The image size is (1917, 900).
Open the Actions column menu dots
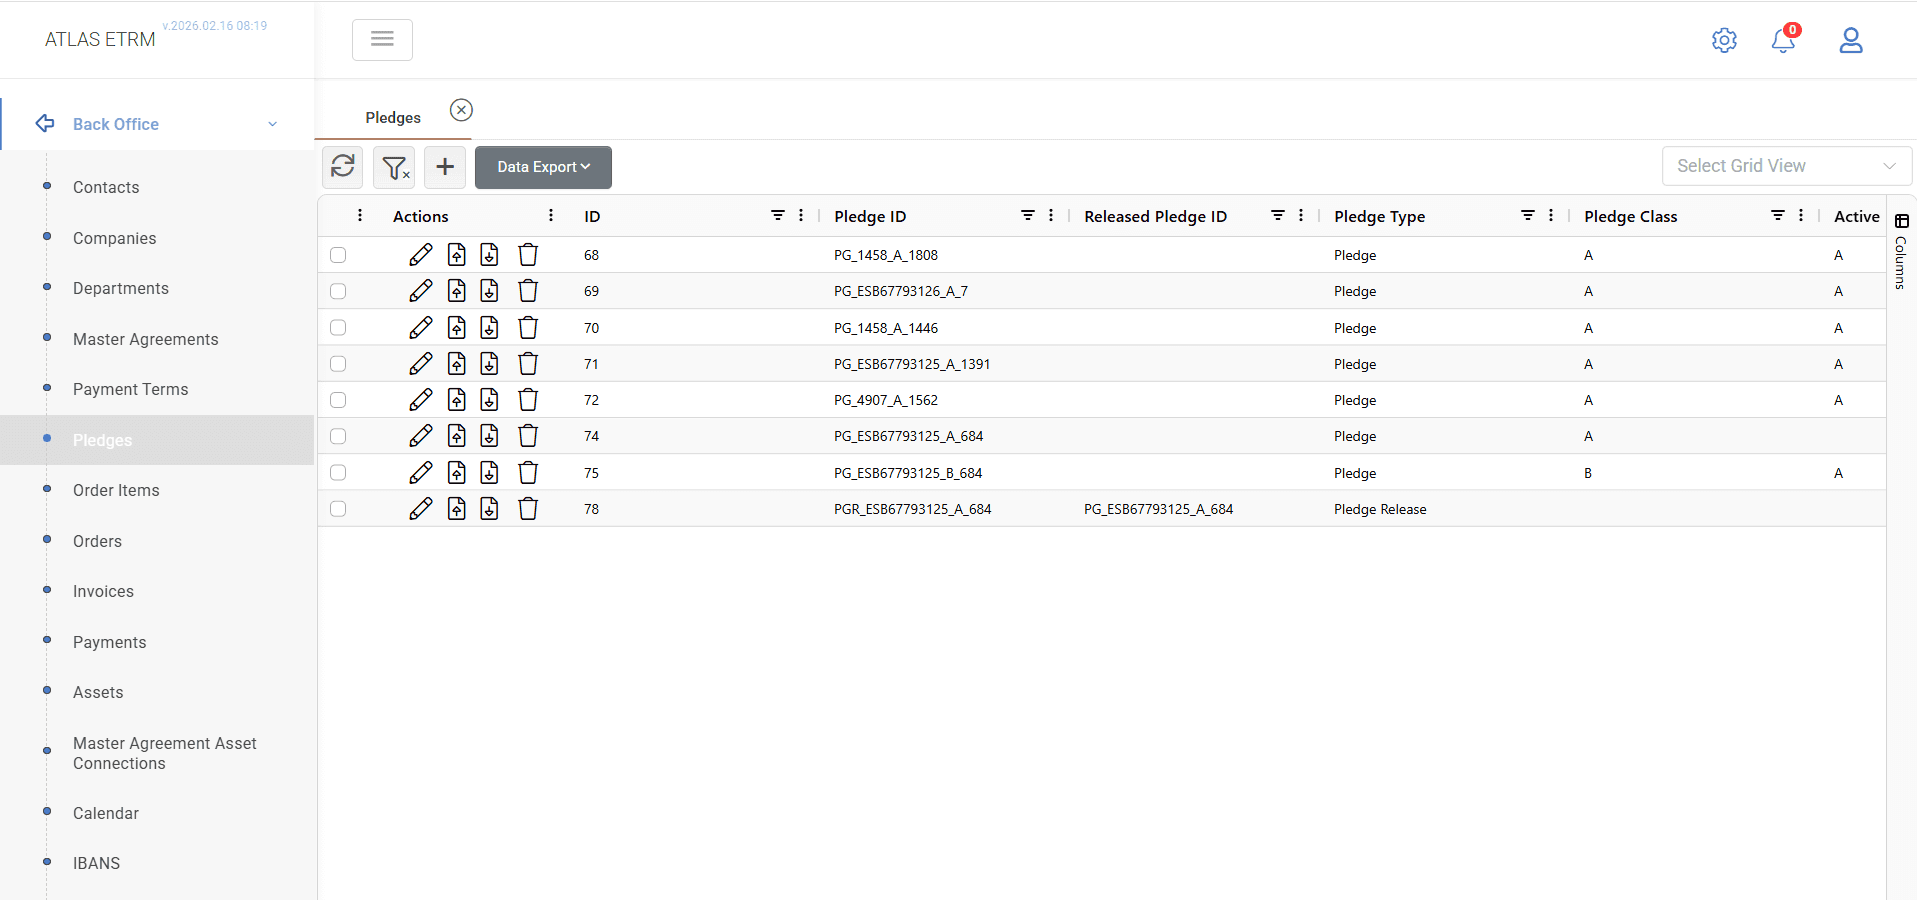point(551,216)
